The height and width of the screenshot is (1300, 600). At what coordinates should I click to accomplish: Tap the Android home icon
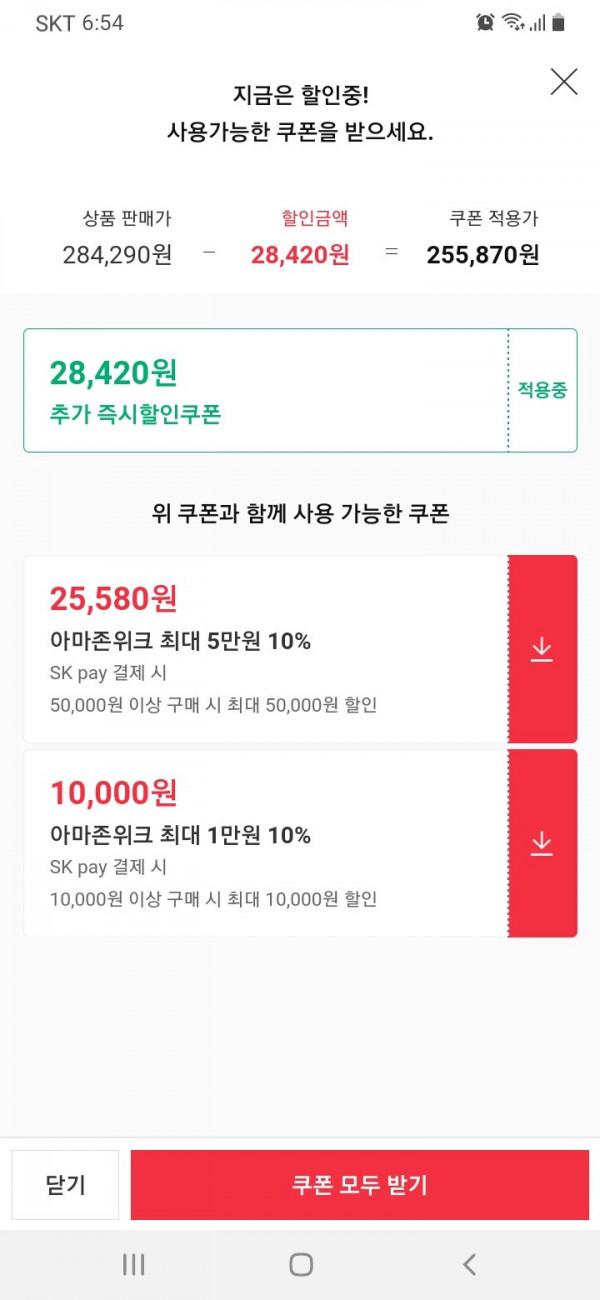301,1264
